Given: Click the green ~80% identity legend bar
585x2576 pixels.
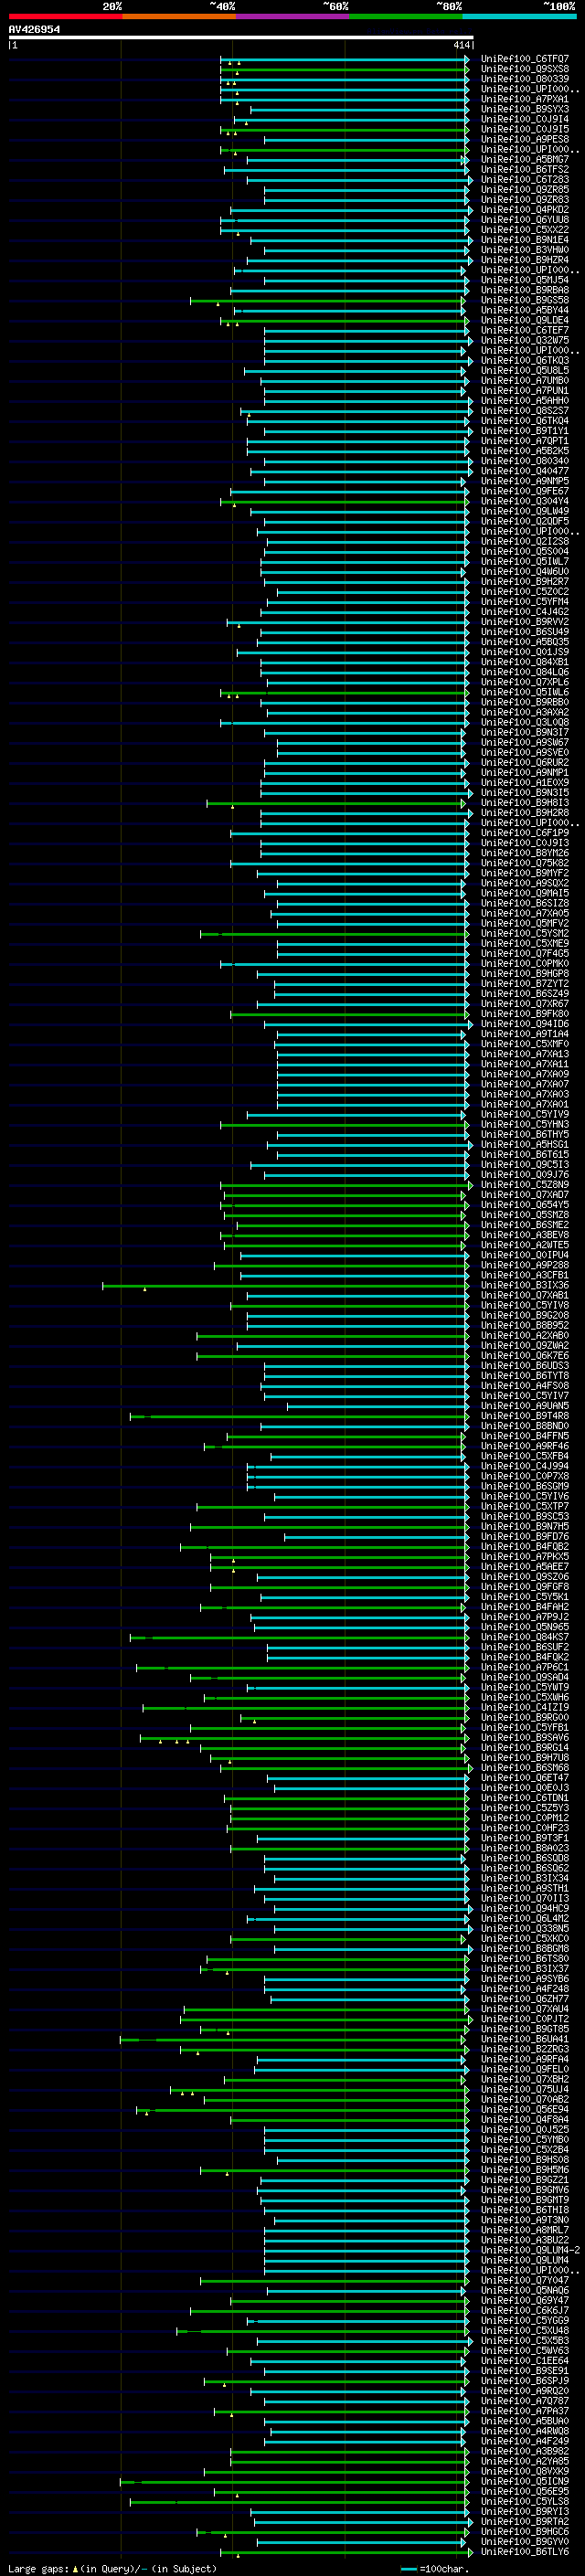Looking at the screenshot, I should (406, 16).
